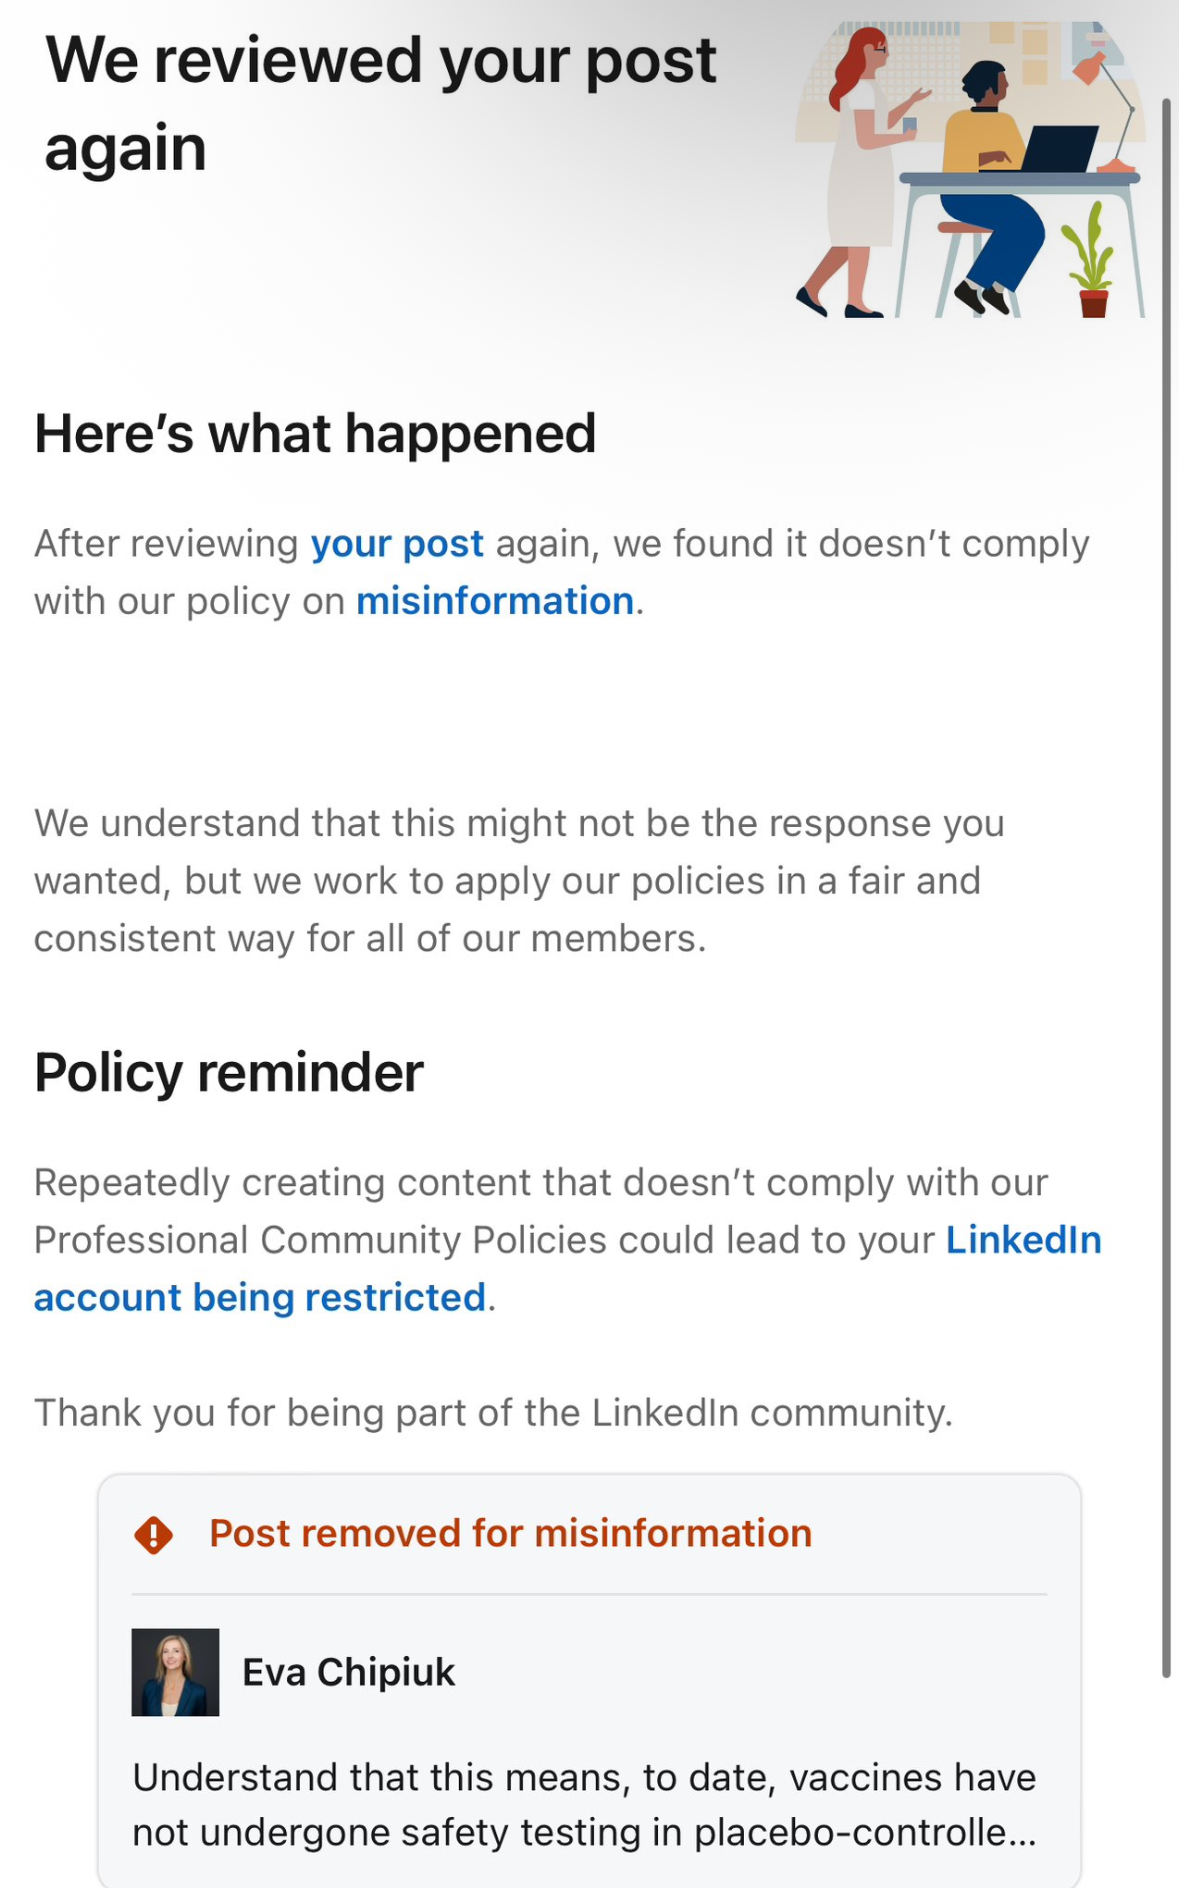The image size is (1179, 1888).
Task: Follow 'LinkedIn account being restricted' link
Action: (260, 1297)
